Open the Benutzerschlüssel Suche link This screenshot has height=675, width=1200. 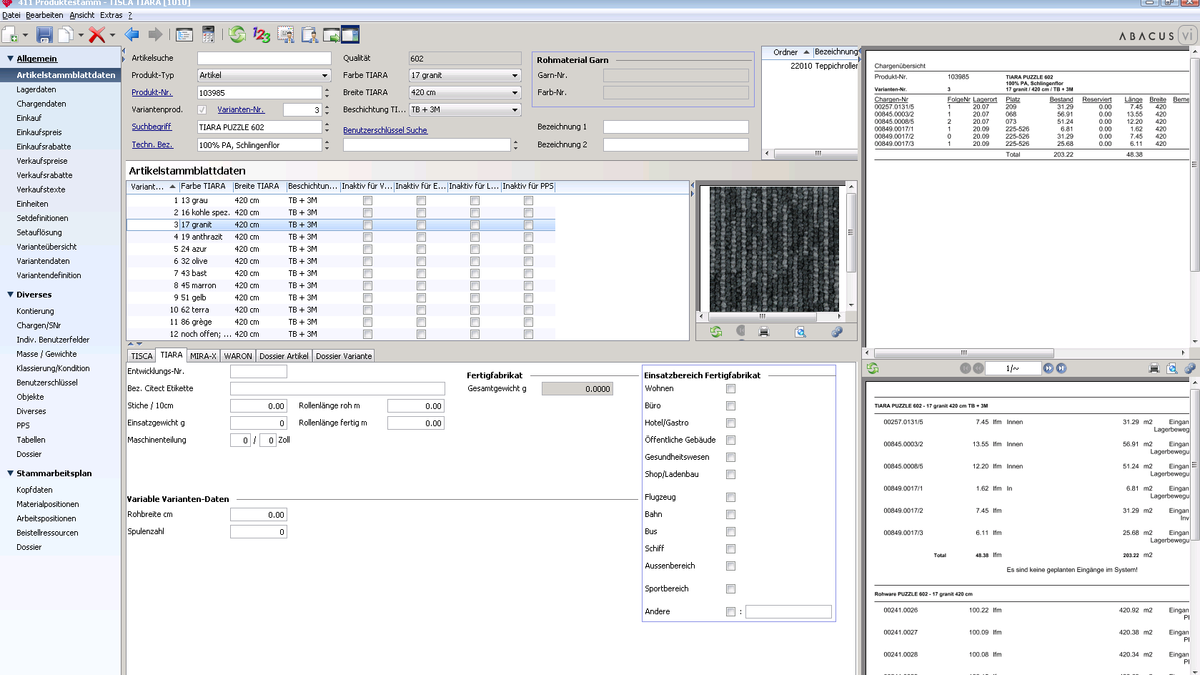point(385,130)
